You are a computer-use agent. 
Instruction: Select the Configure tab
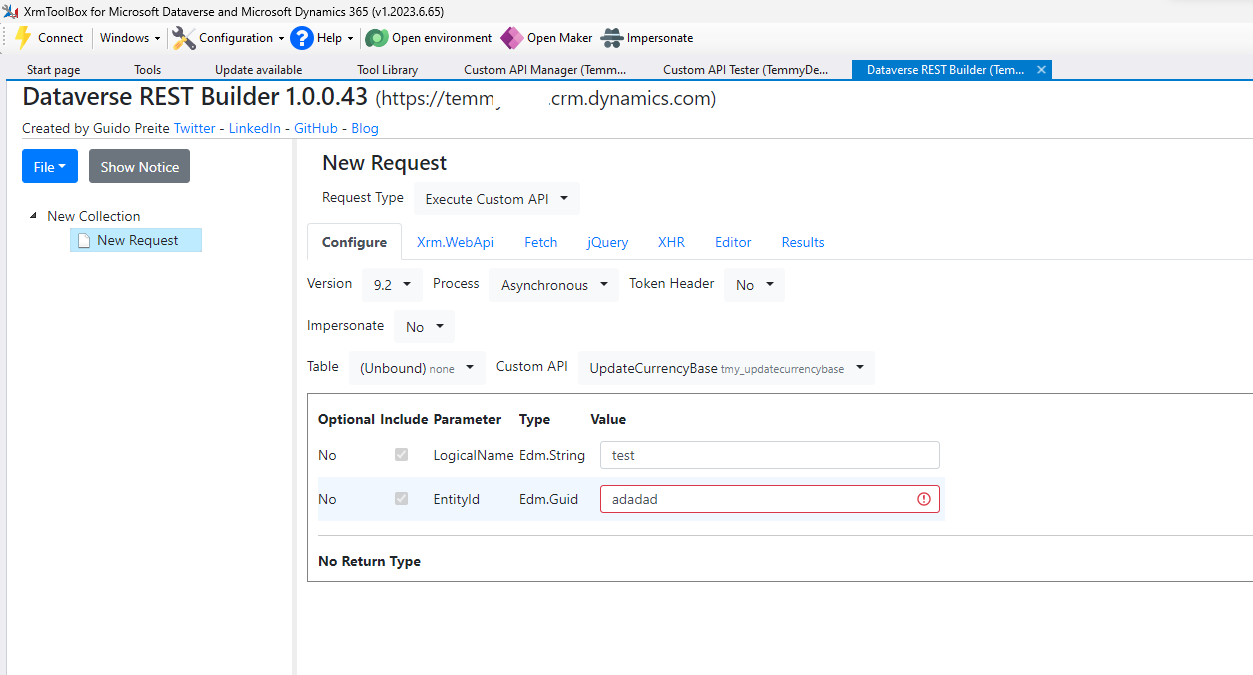(354, 242)
